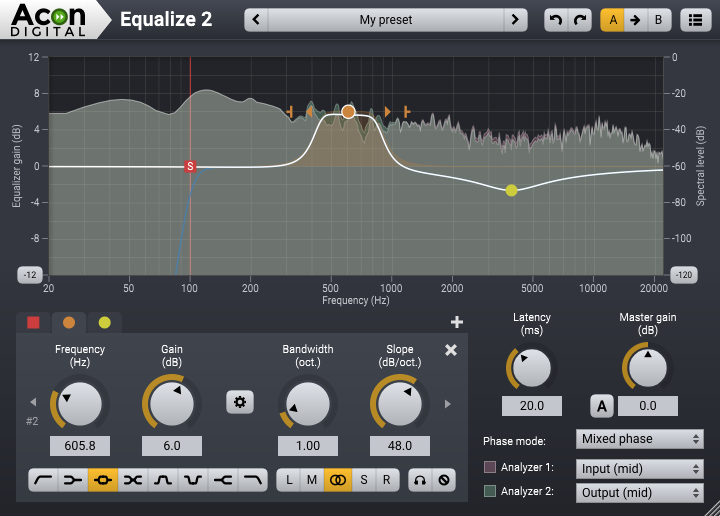This screenshot has width=720, height=516.
Task: Click the right outer bandwidth handle
Action: coord(407,112)
